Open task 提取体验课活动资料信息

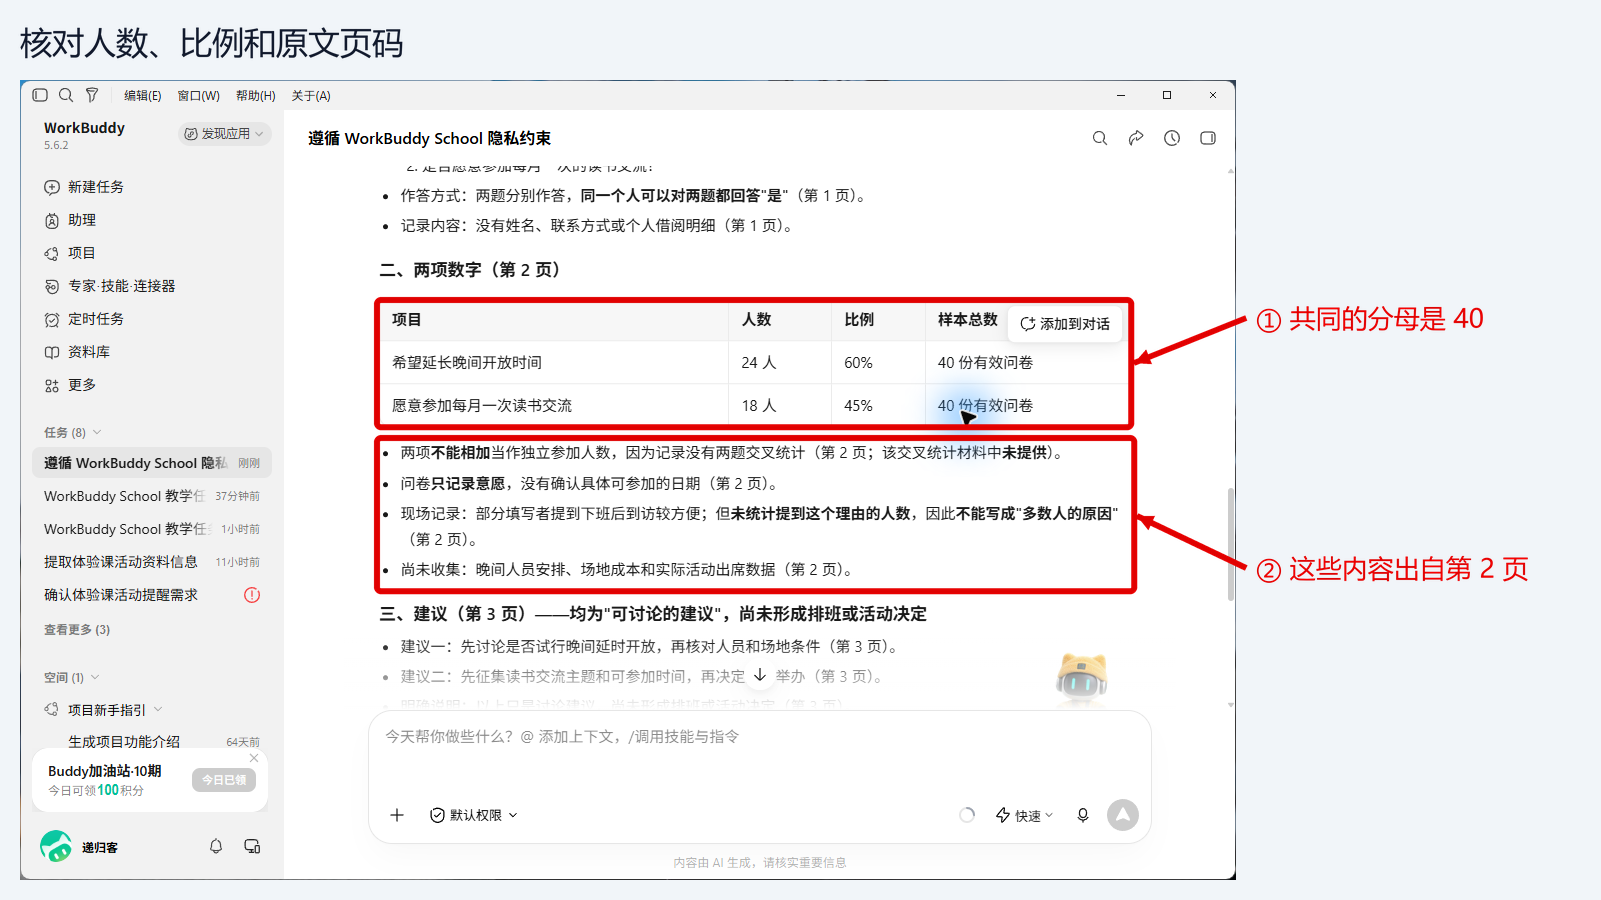152,562
